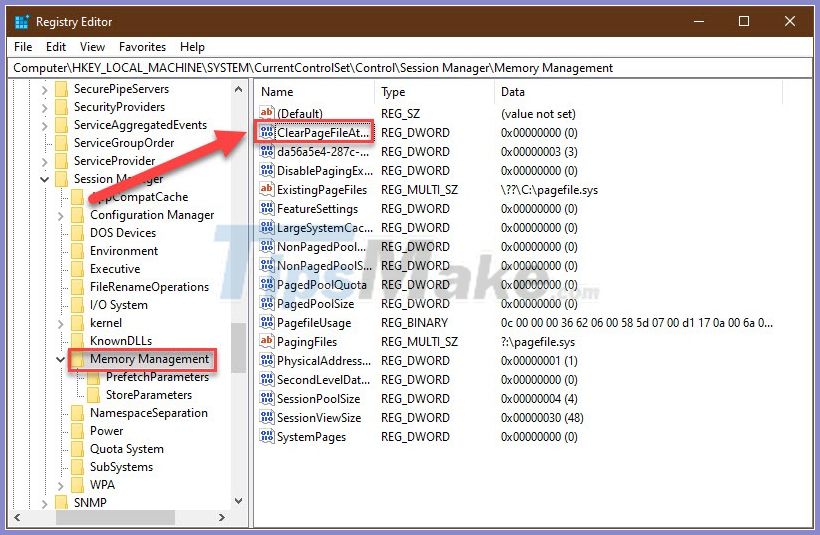Click the 0x00000030 (48) data cell
Screen dimensions: 820x535
tap(542, 418)
